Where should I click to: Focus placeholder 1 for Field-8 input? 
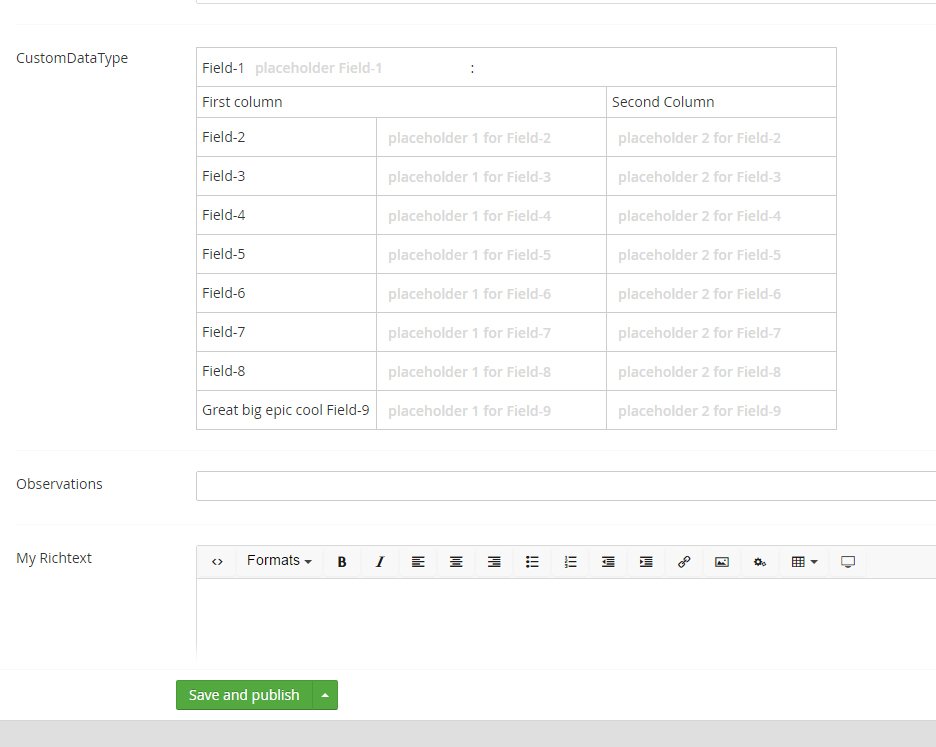point(491,372)
